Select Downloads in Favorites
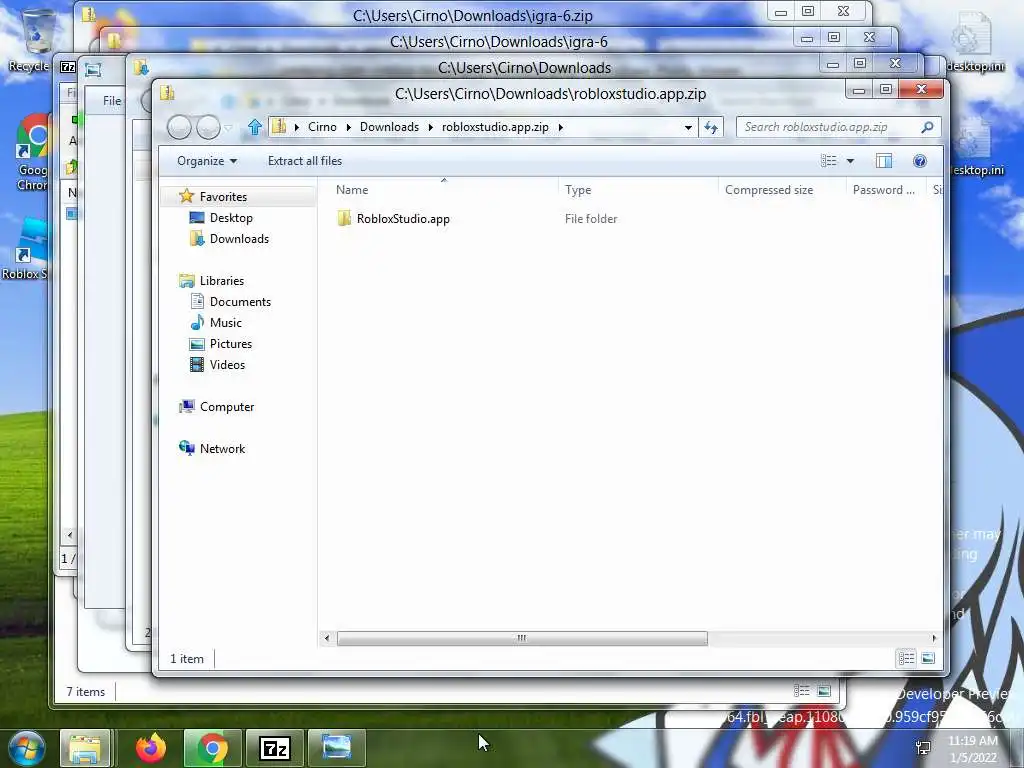The image size is (1024, 768). [x=239, y=238]
